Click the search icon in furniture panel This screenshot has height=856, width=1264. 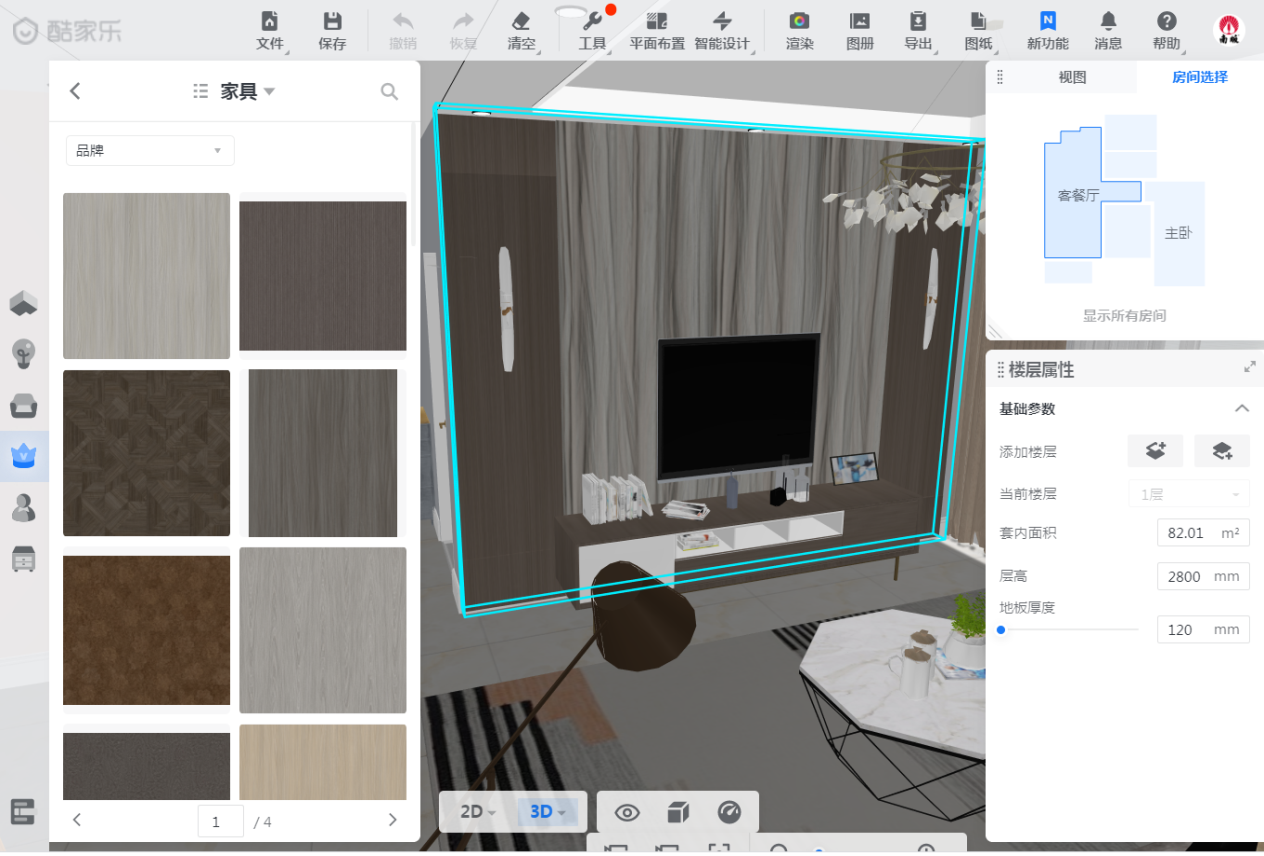pyautogui.click(x=390, y=92)
